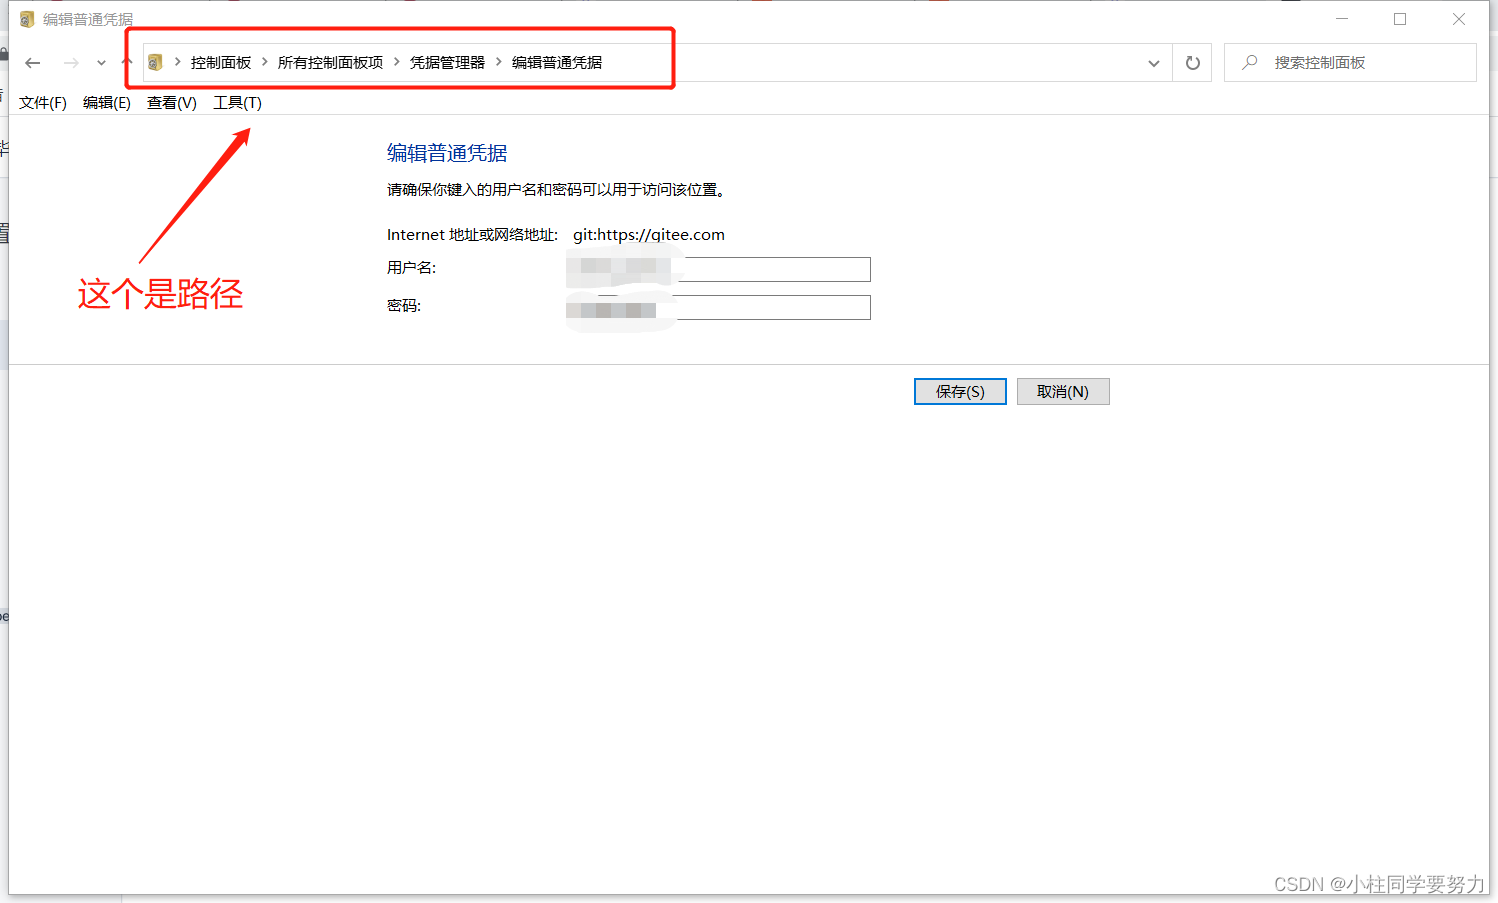Open the 编辑(E) menu
Image resolution: width=1498 pixels, height=903 pixels.
pyautogui.click(x=107, y=103)
